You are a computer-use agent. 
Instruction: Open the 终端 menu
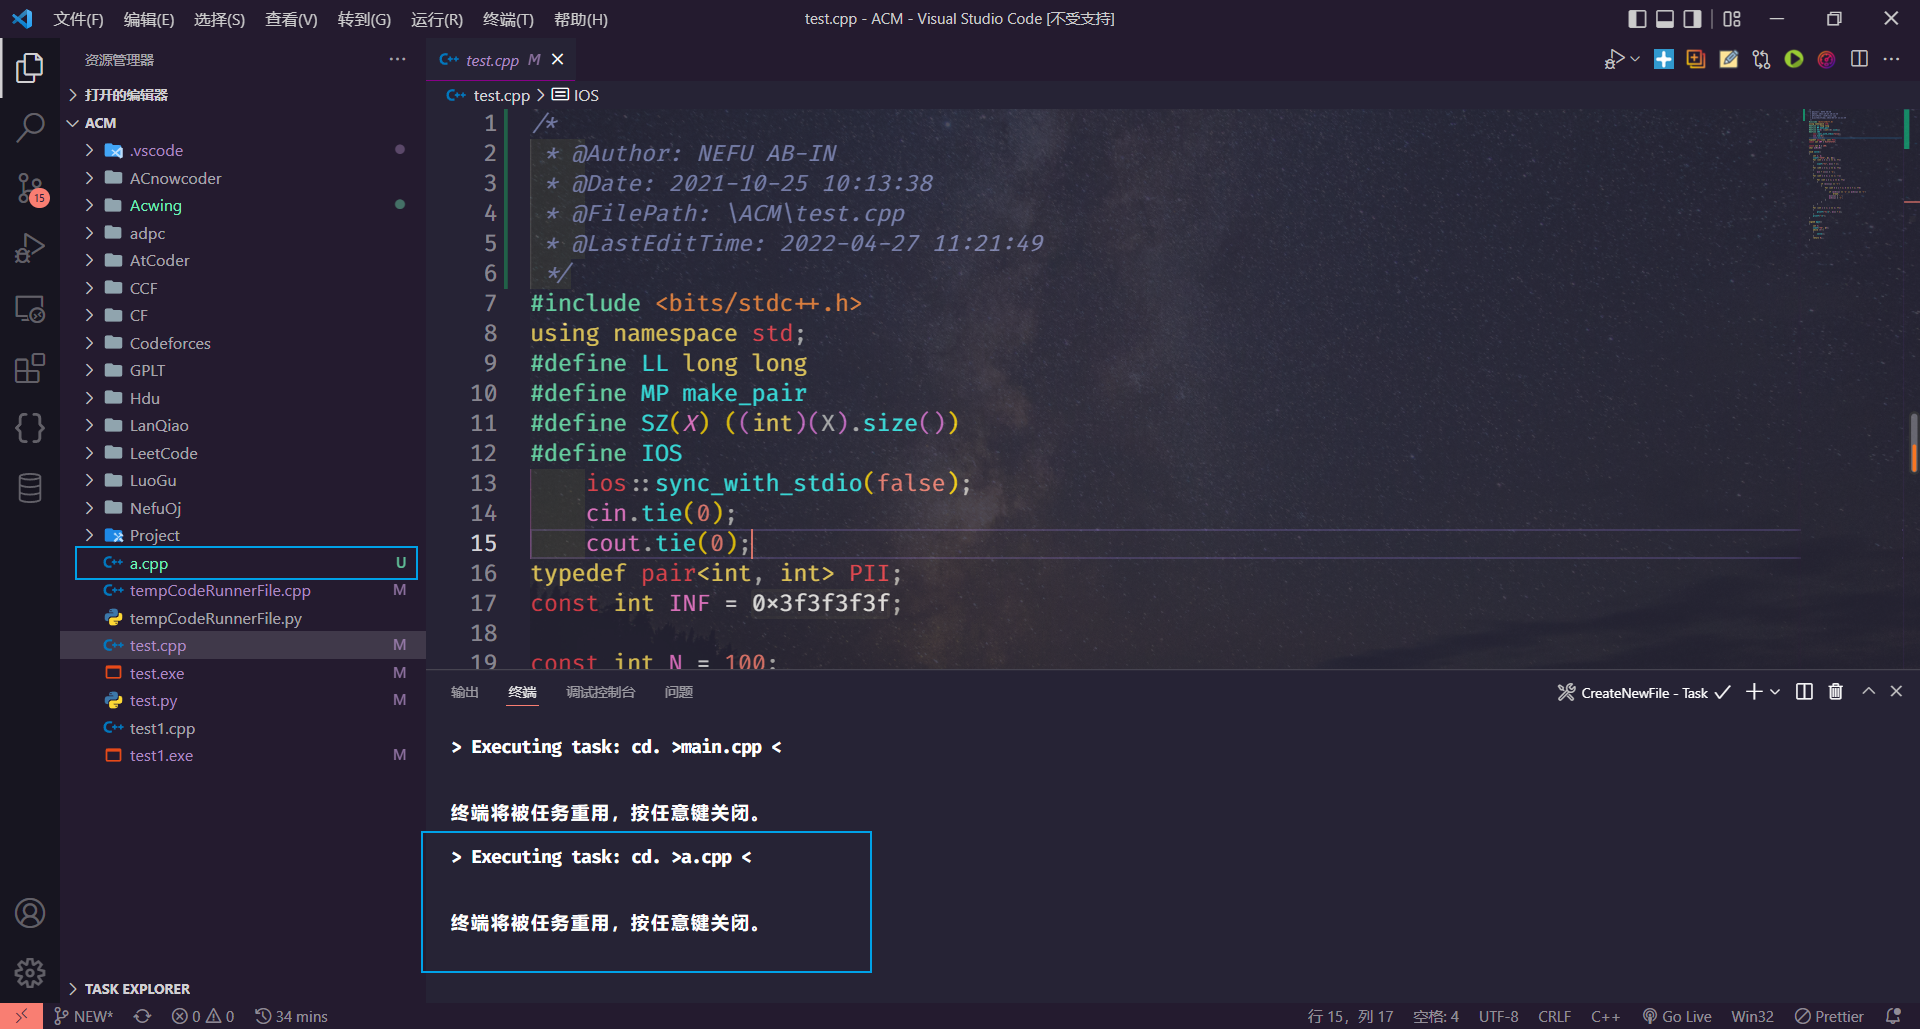coord(508,19)
